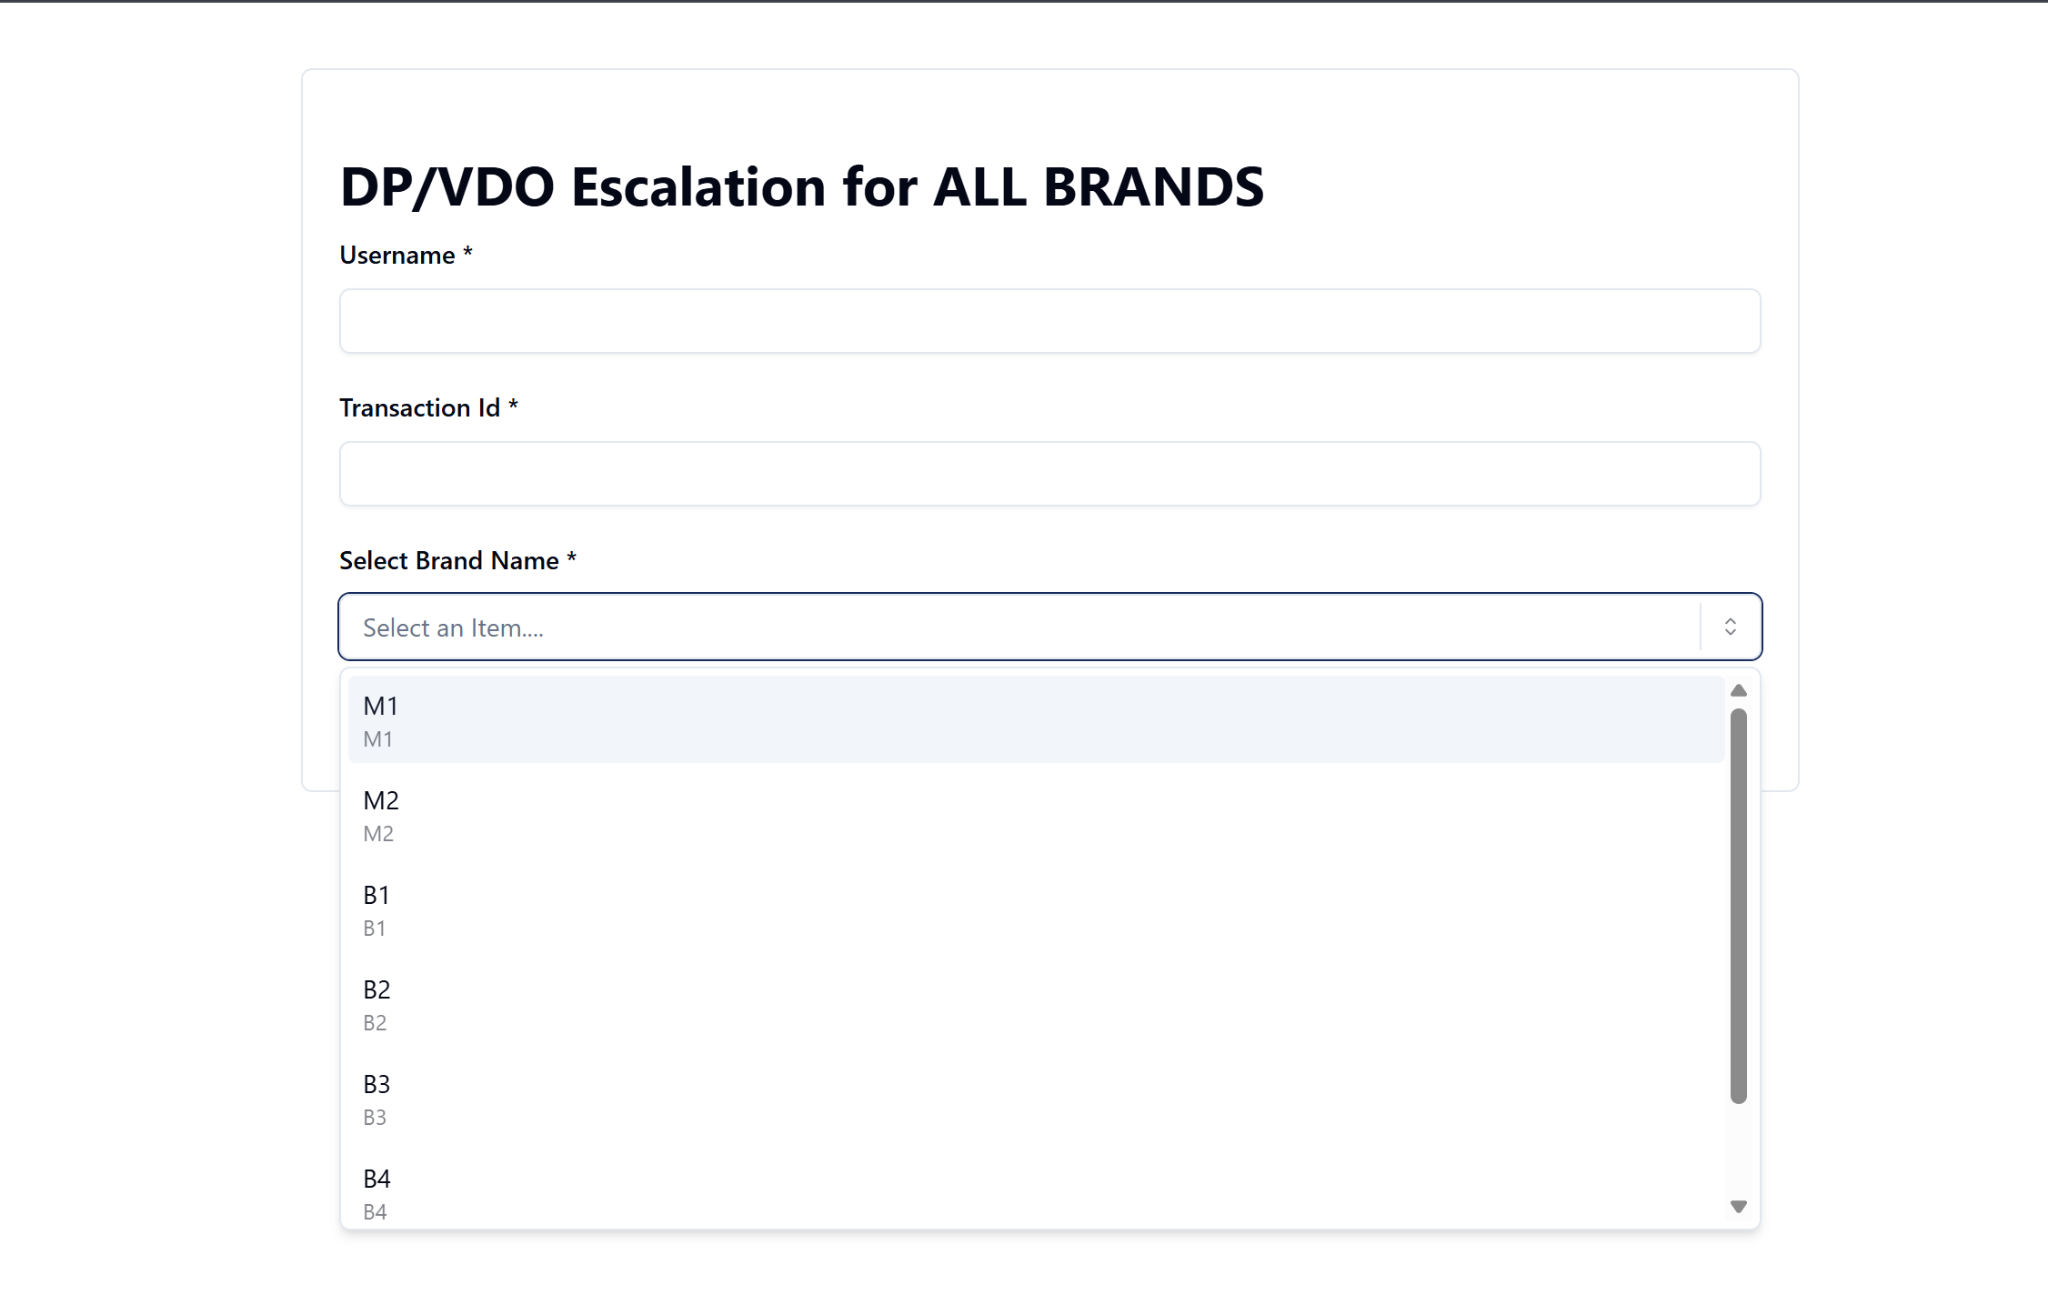Focus the Username text field
Screen dimensions: 2048x1312
(x=1049, y=321)
